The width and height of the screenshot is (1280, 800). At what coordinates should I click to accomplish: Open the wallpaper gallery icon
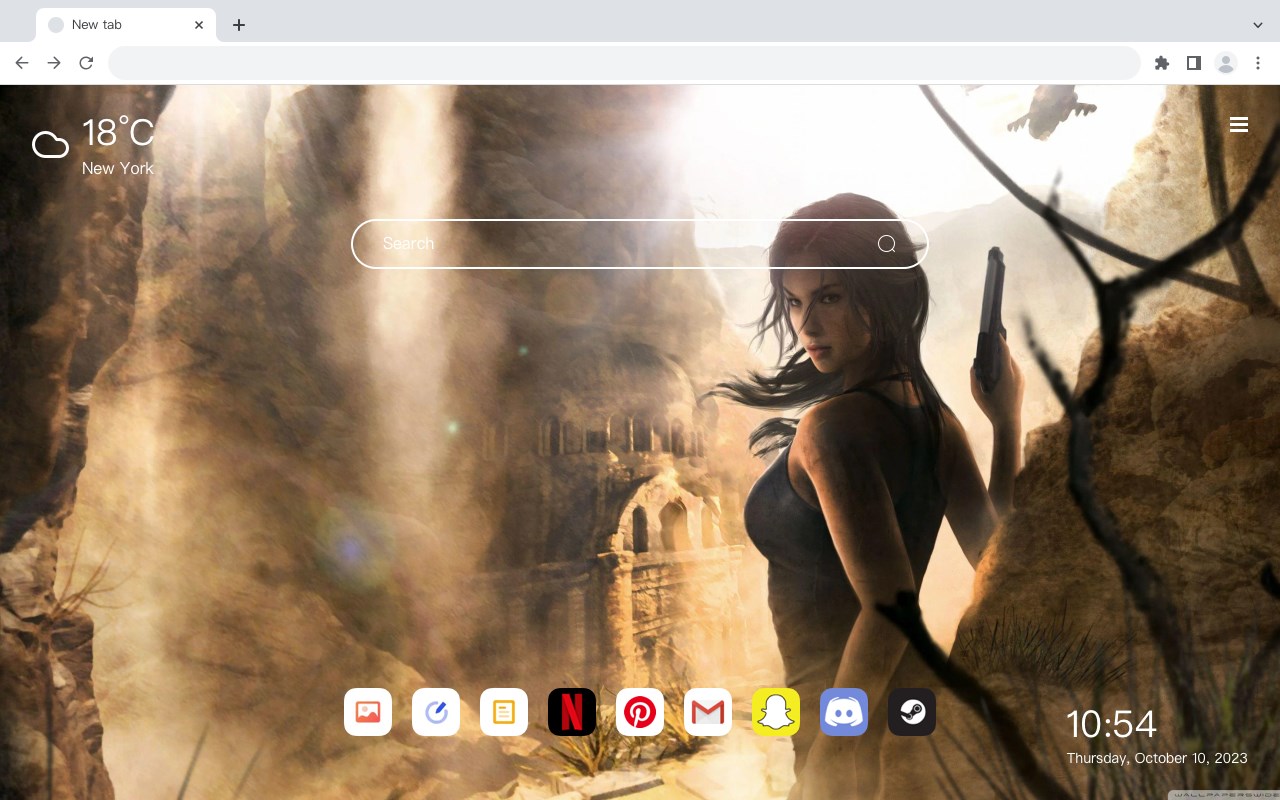point(368,712)
